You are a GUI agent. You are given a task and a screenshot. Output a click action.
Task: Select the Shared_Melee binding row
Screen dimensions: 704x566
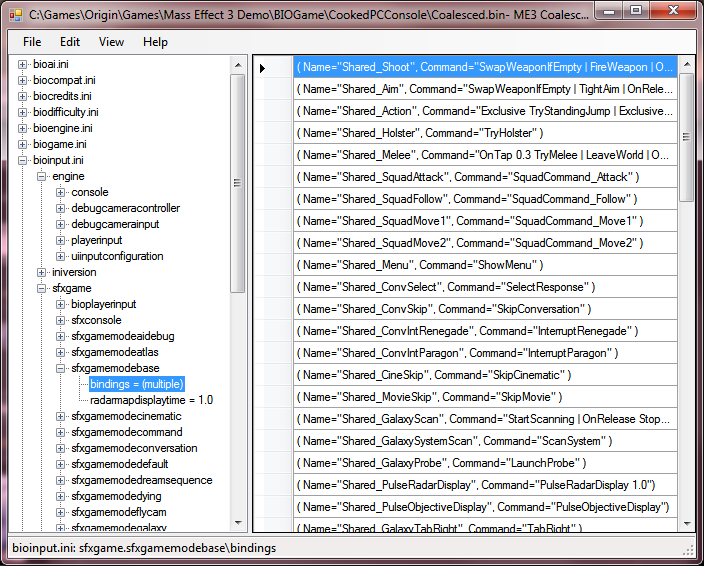(485, 155)
